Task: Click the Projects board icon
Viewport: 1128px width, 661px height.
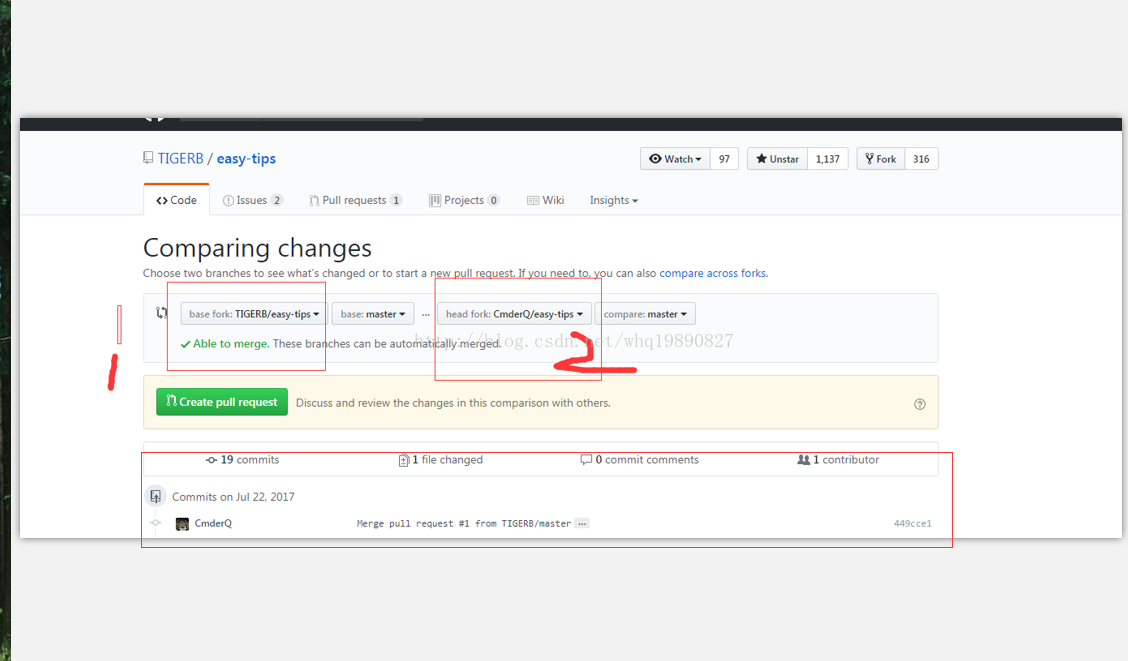Action: point(435,201)
